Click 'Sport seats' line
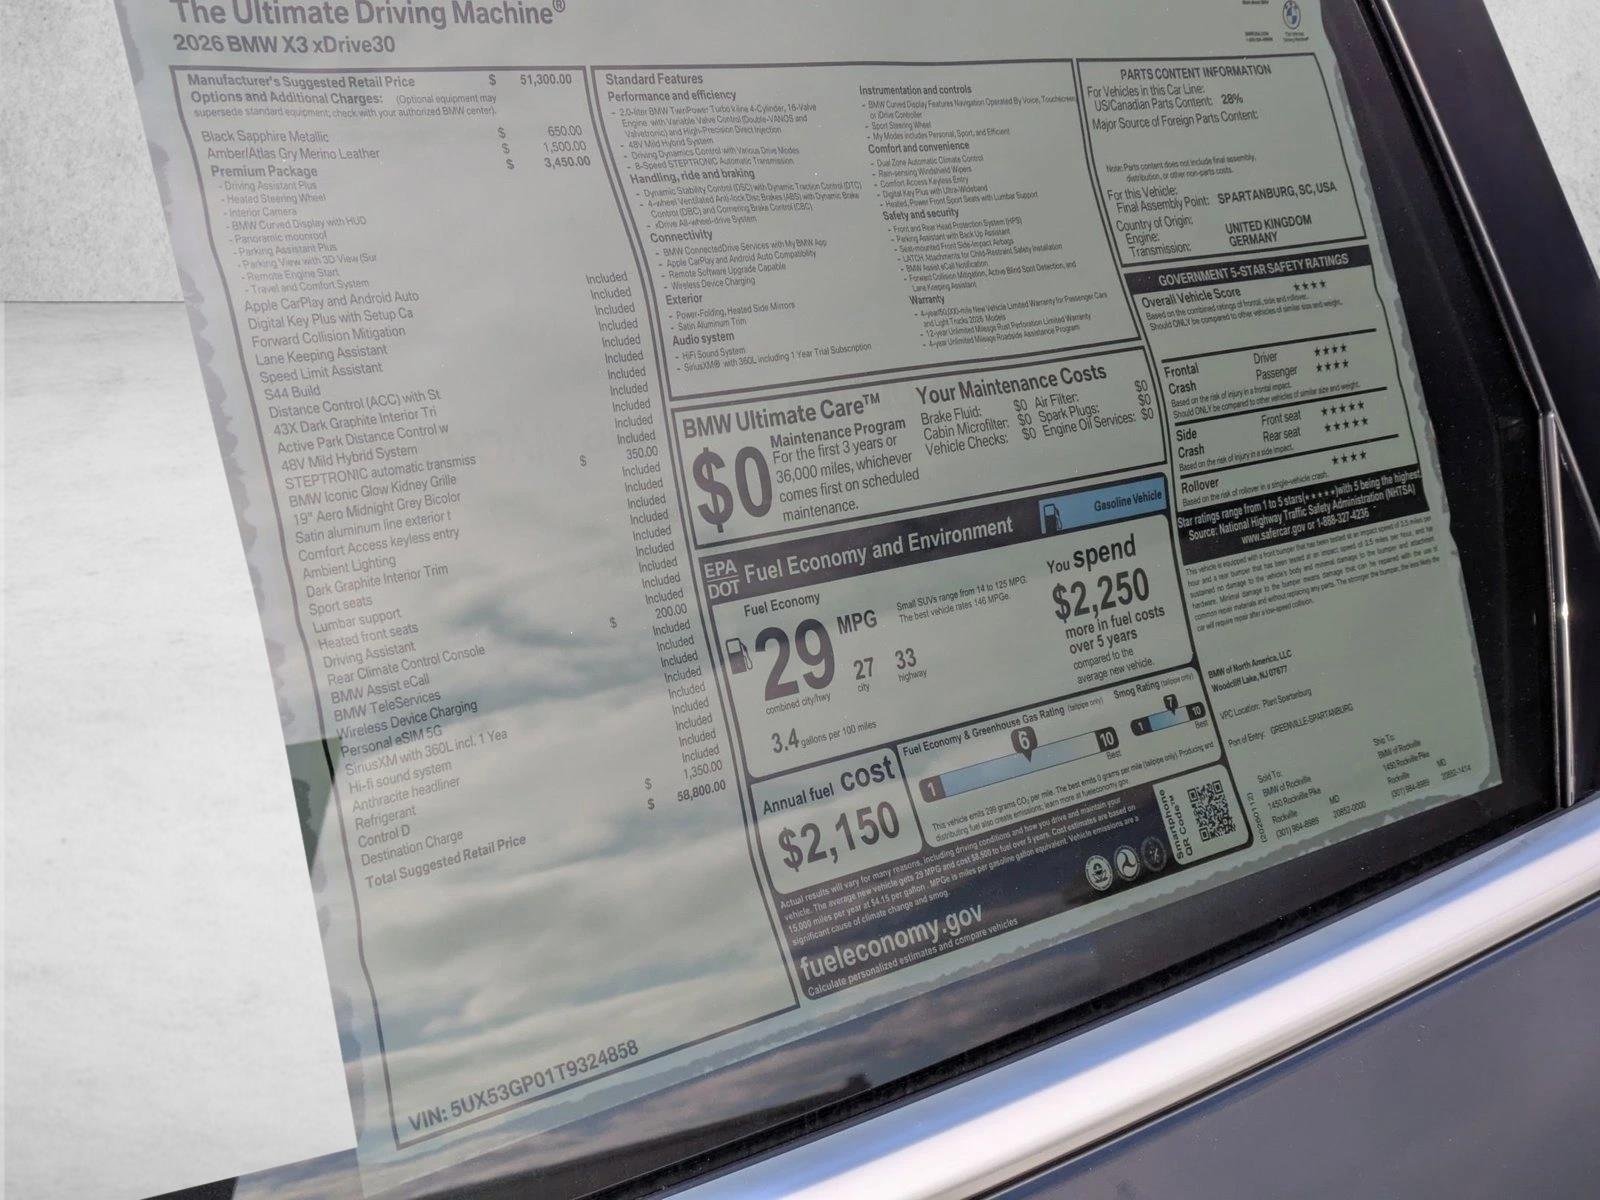 (x=340, y=605)
